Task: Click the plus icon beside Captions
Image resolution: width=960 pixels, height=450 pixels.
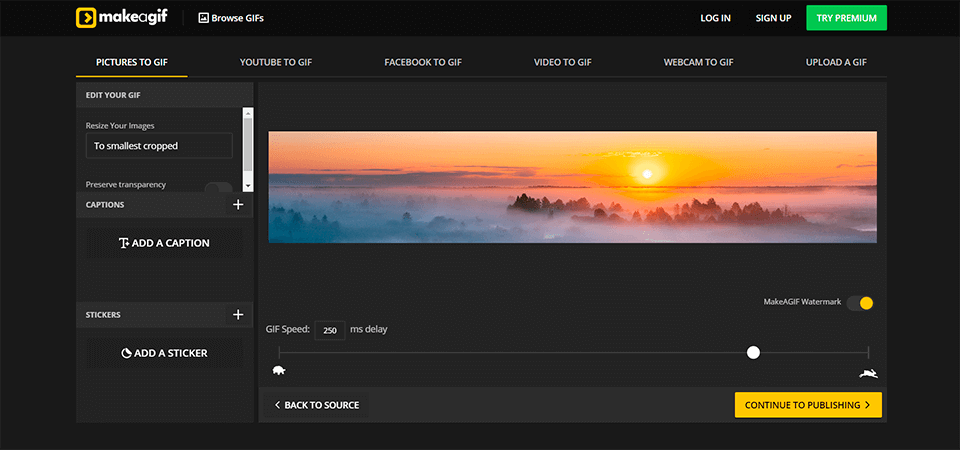Action: coord(238,205)
